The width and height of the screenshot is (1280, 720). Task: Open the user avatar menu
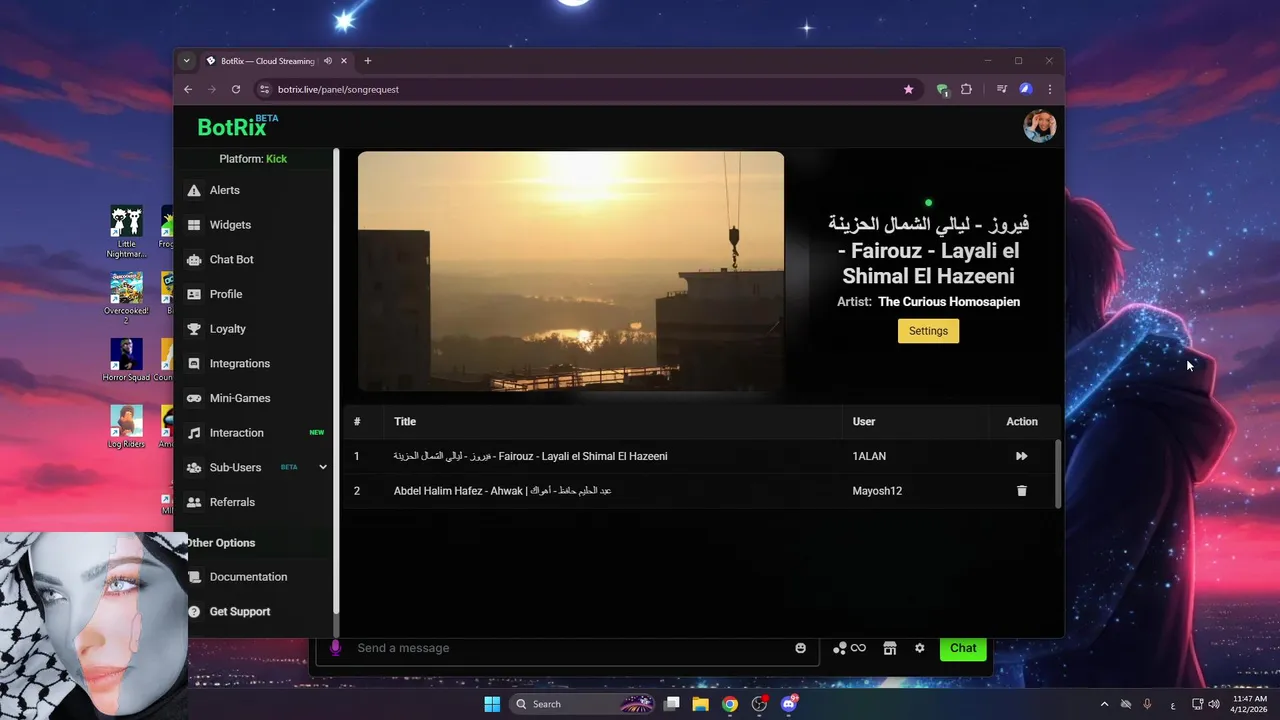click(x=1040, y=126)
